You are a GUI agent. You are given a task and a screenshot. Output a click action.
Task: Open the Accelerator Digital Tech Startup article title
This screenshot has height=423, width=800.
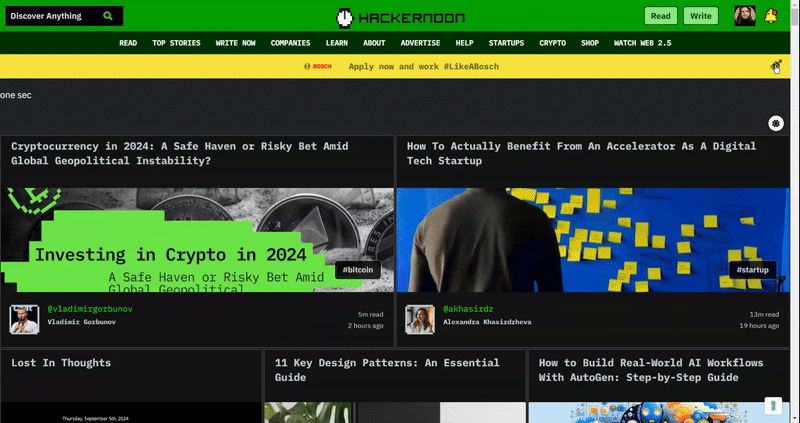coord(581,153)
